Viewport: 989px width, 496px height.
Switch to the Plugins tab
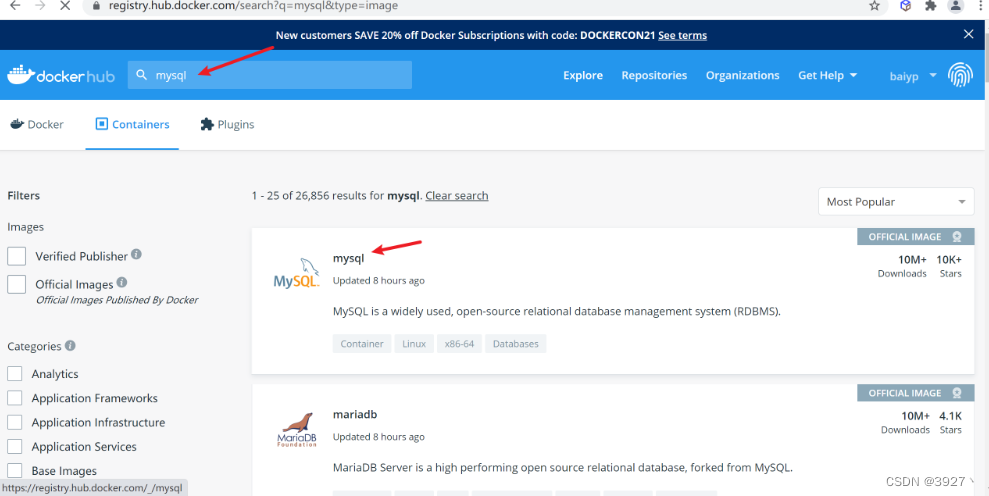227,124
